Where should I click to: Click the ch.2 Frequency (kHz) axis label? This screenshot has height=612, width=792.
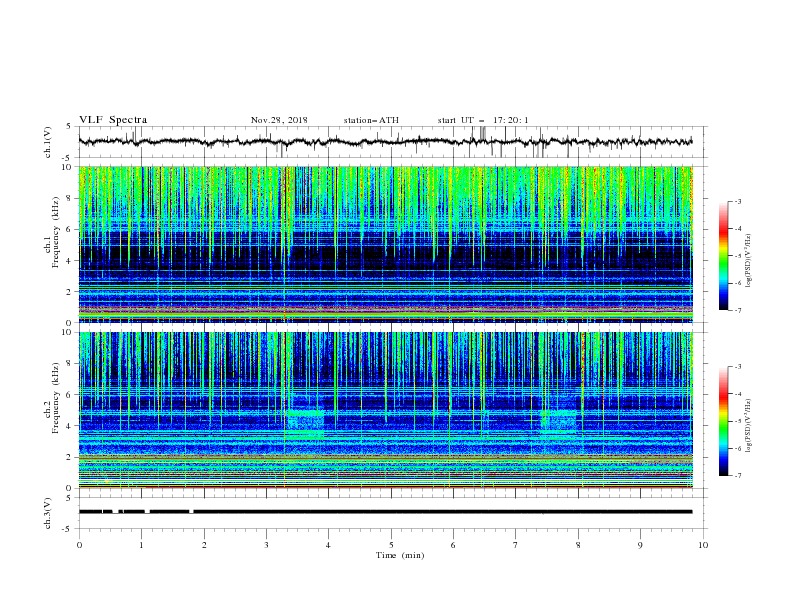(x=51, y=398)
